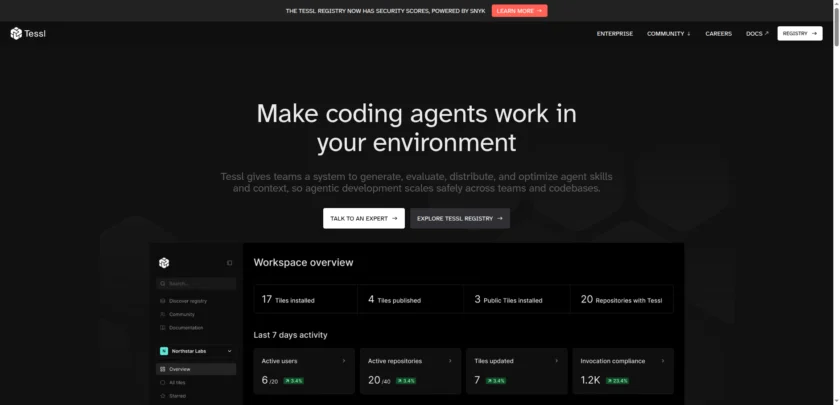Viewport: 840px width, 405px height.
Task: Open the Docs external link
Action: 757,33
